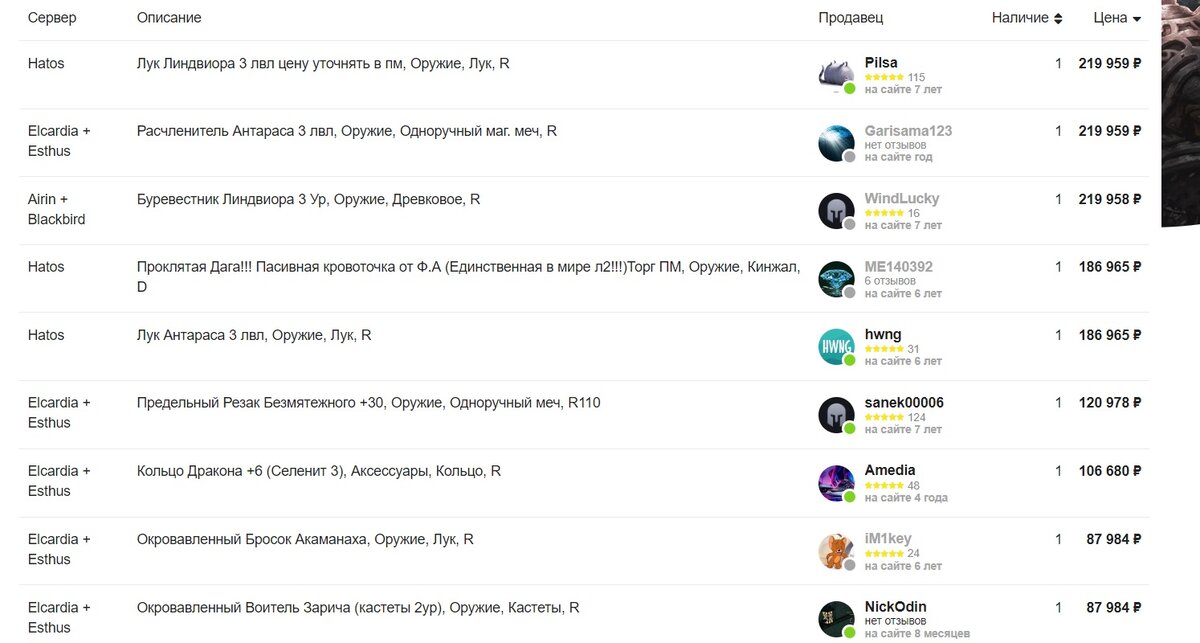This screenshot has height=643, width=1200.
Task: Click iM1key's cartoon fox avatar
Action: point(836,551)
